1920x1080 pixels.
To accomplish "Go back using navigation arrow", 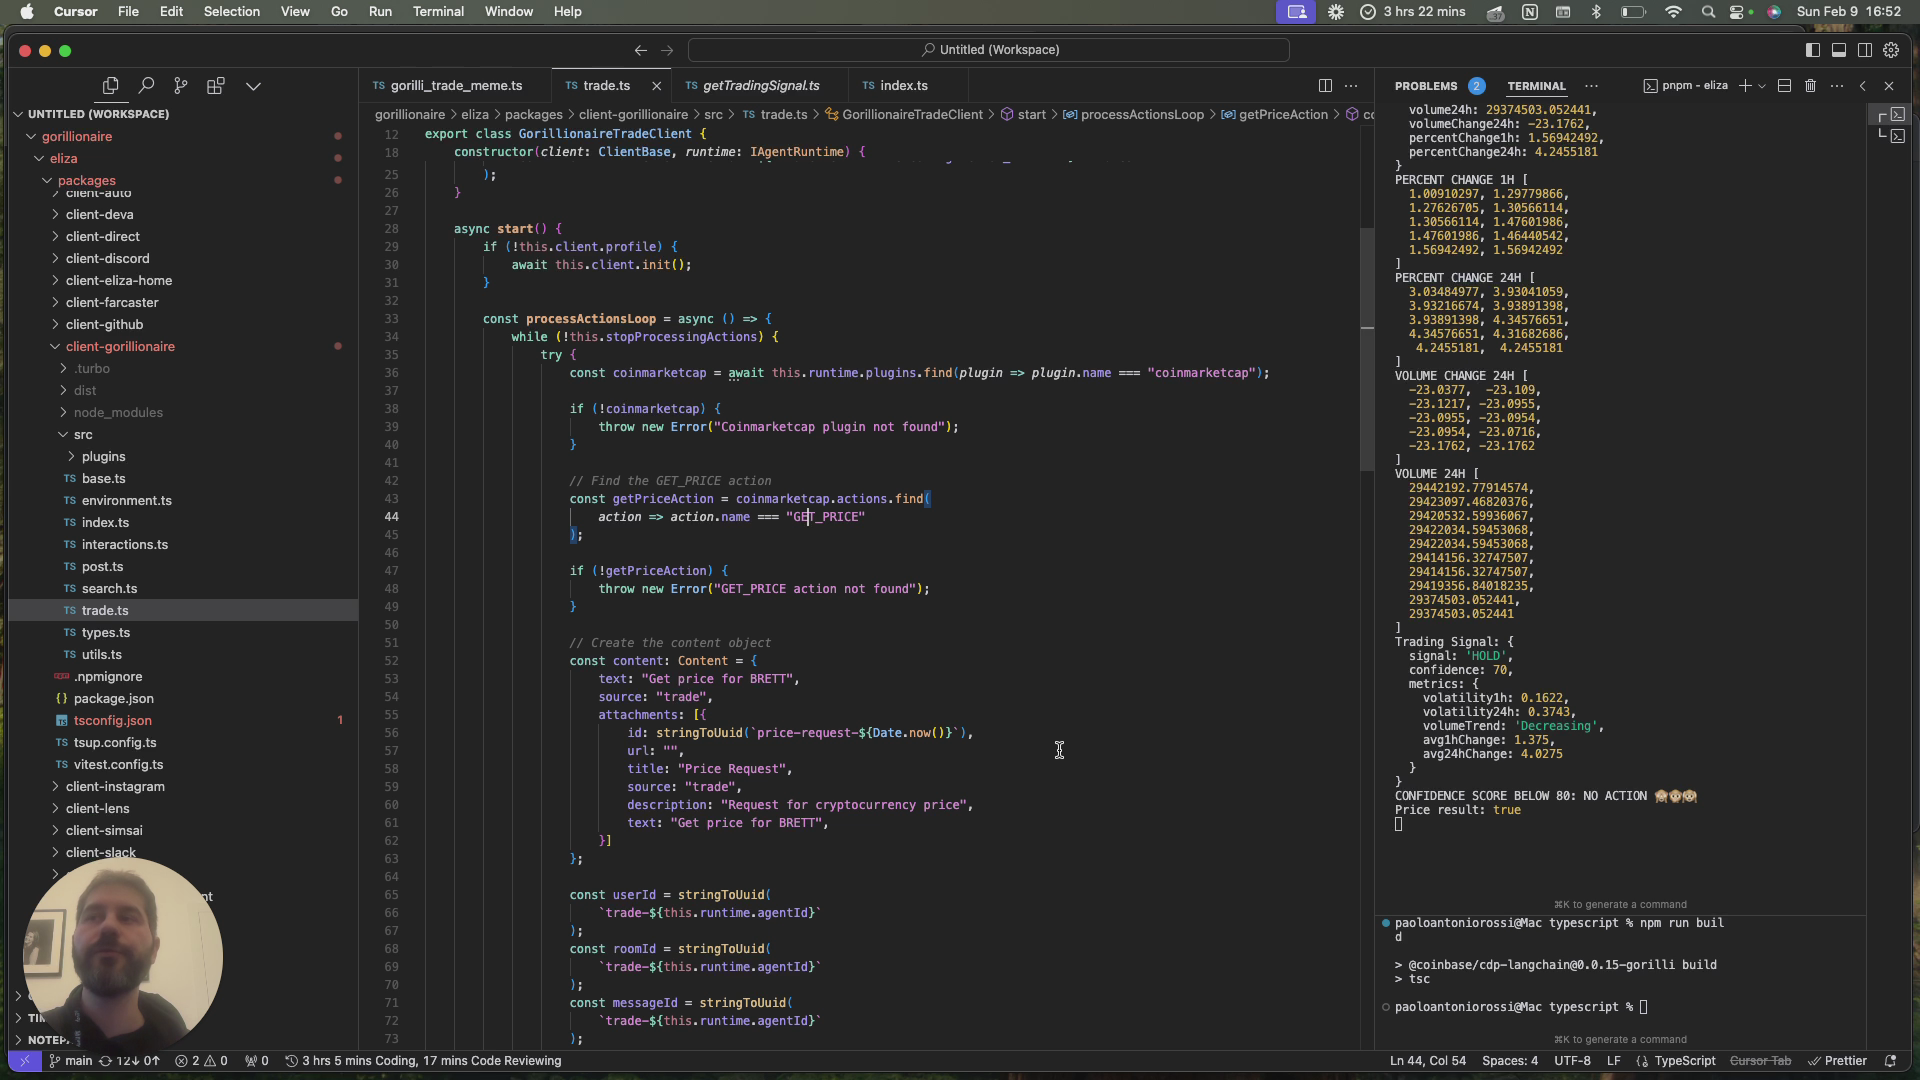I will (640, 50).
